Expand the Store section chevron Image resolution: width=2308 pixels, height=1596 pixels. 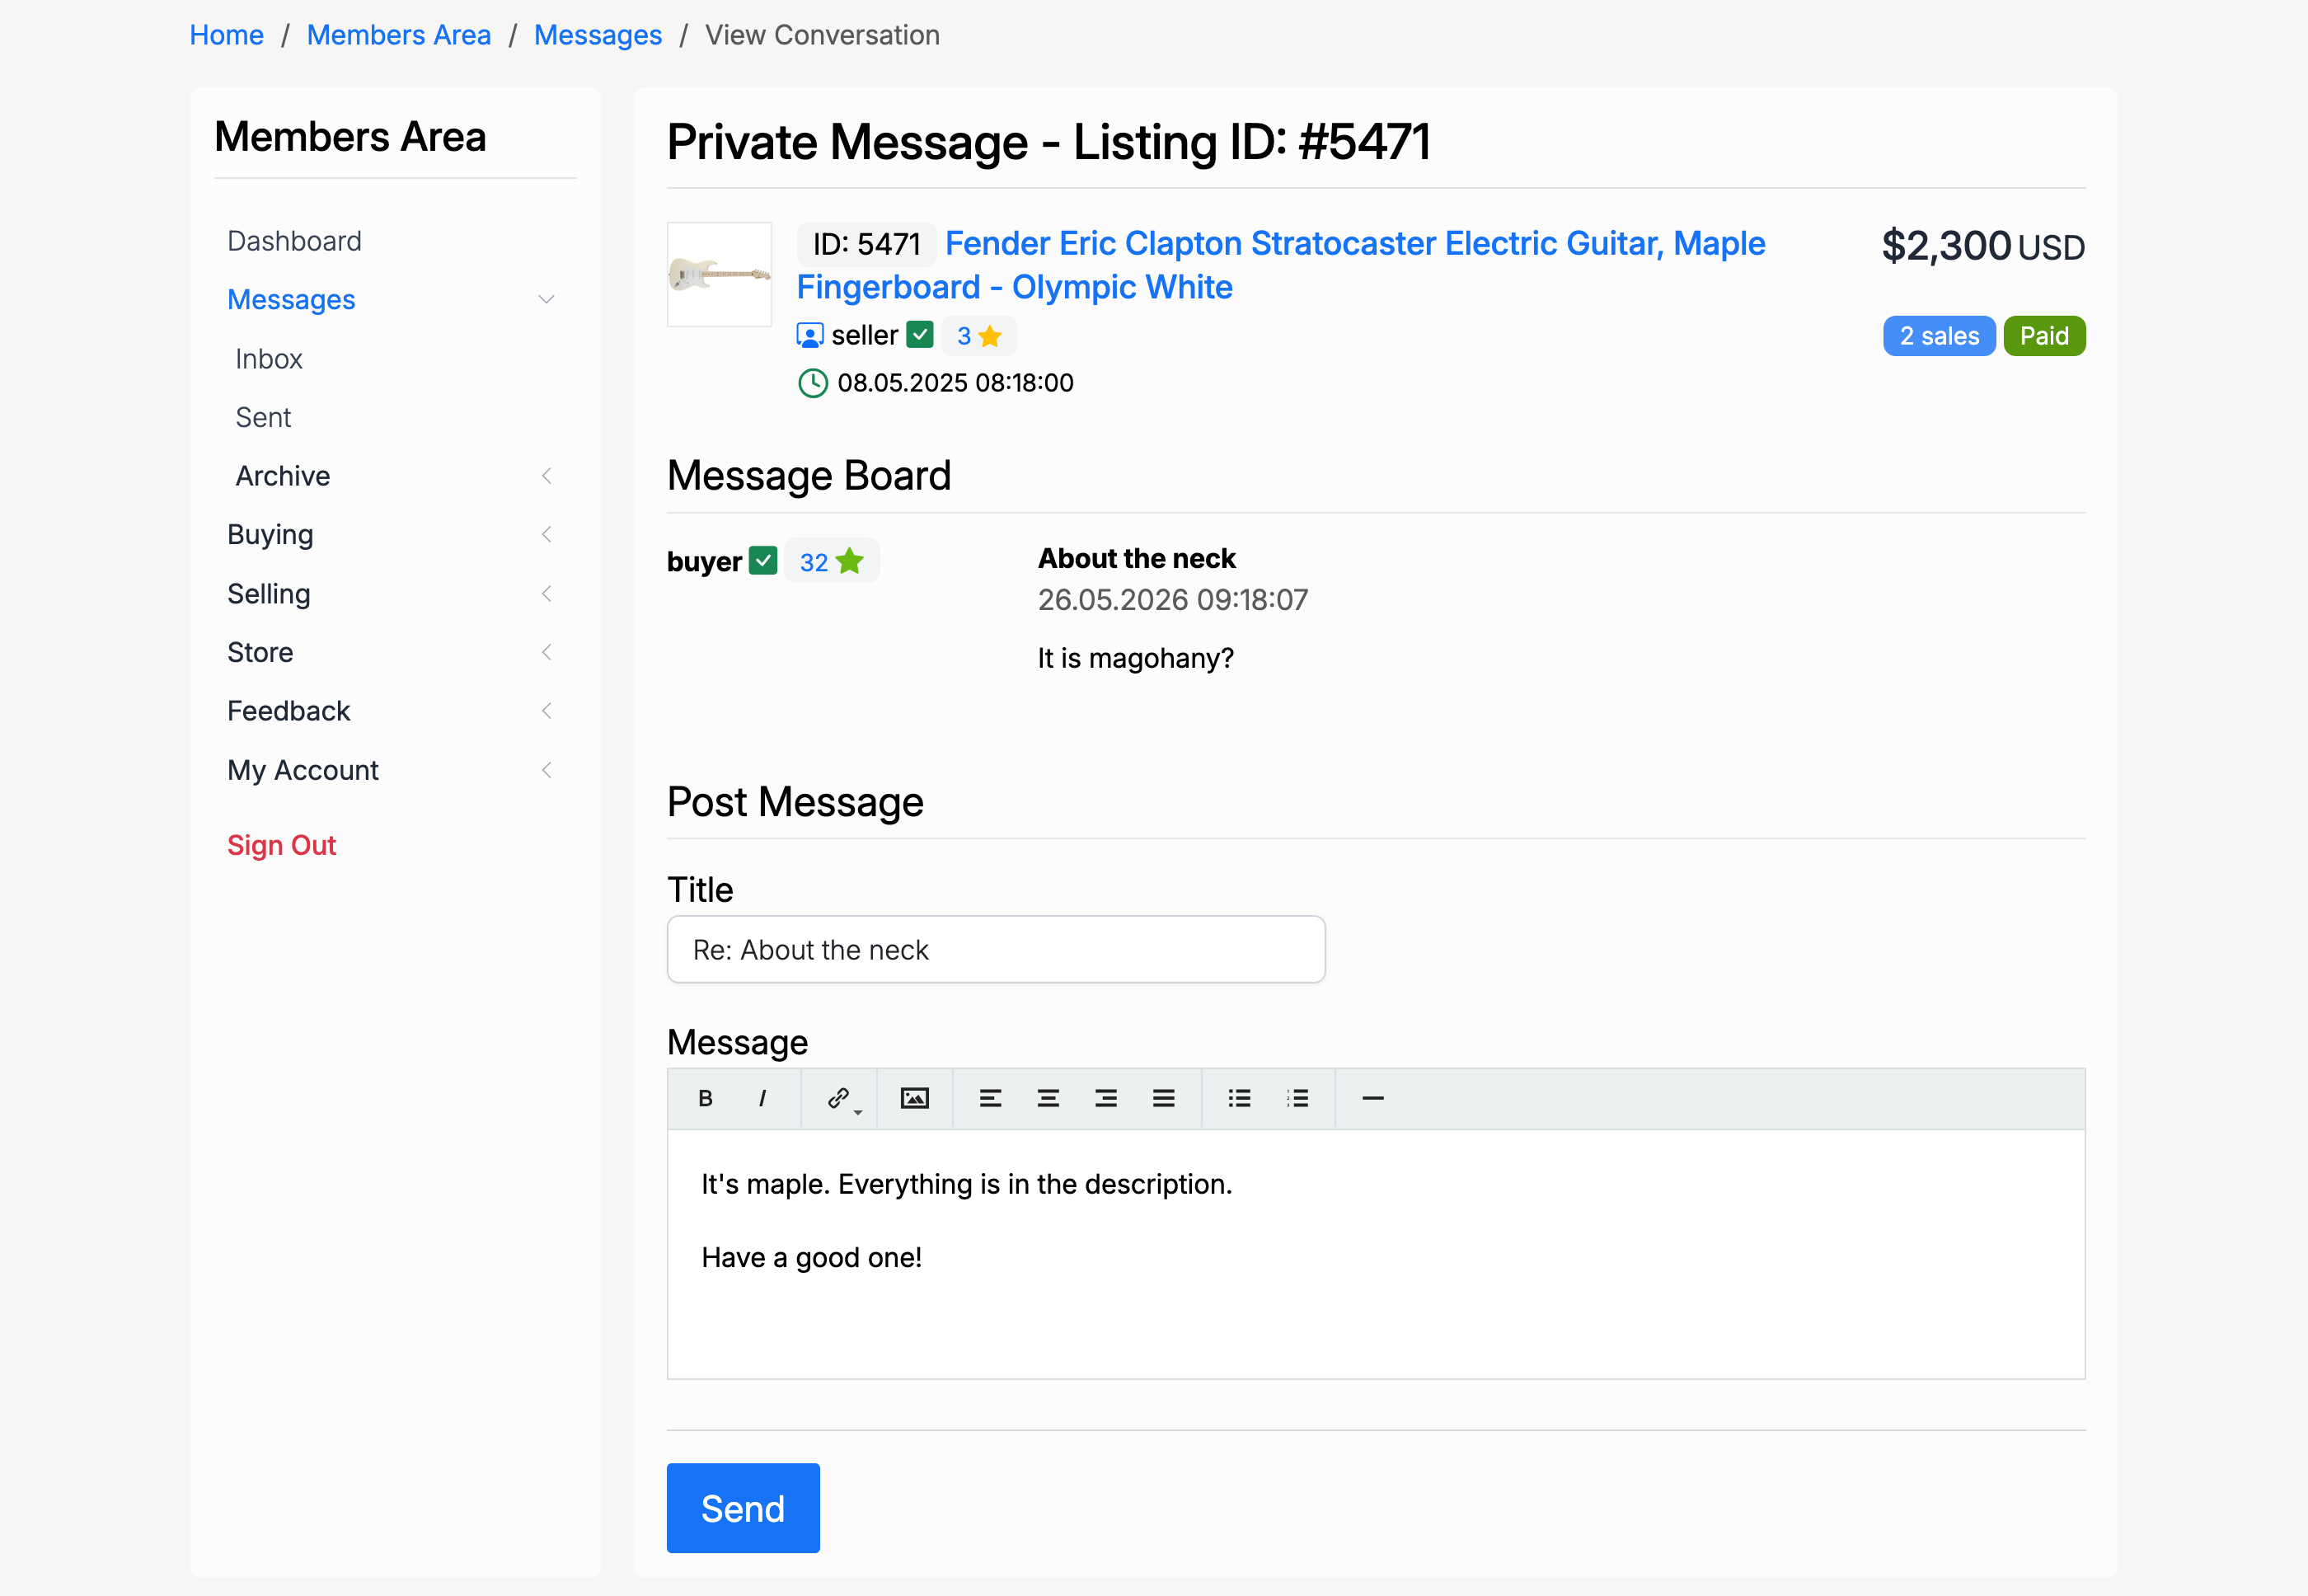click(546, 652)
